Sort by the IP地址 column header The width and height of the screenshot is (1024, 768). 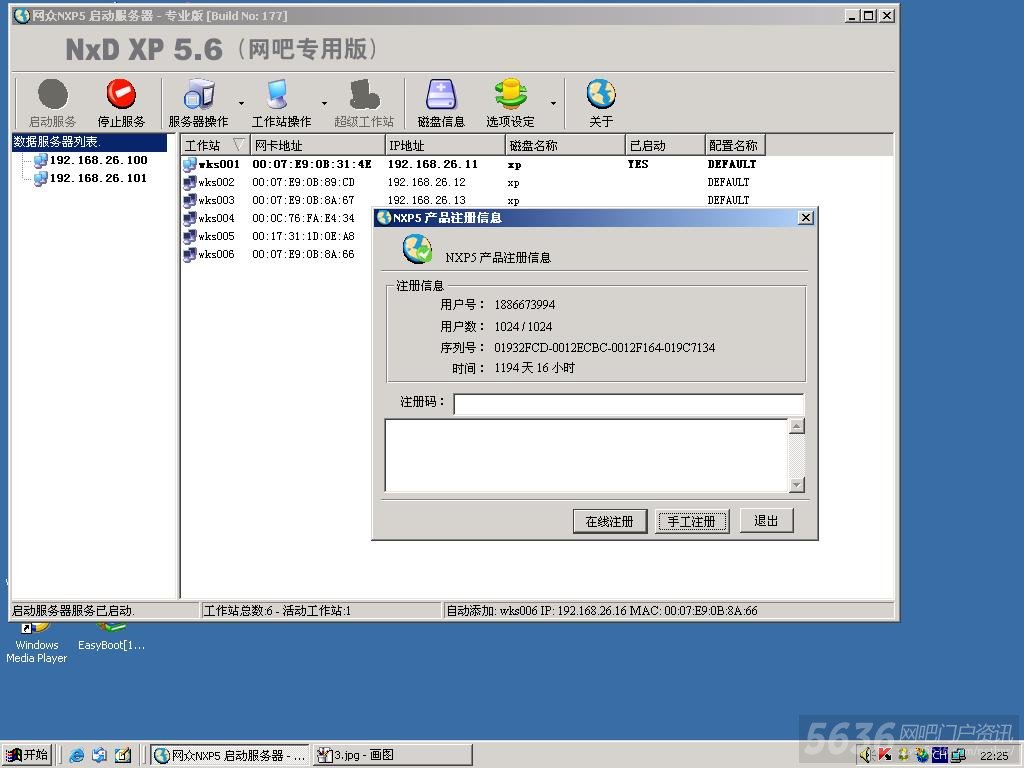point(445,145)
